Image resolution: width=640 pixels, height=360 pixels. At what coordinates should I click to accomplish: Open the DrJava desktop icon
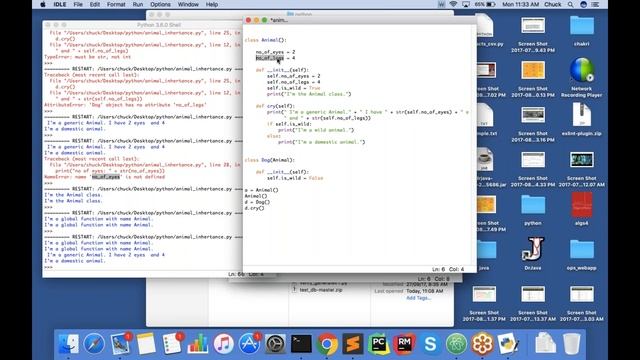pyautogui.click(x=533, y=249)
